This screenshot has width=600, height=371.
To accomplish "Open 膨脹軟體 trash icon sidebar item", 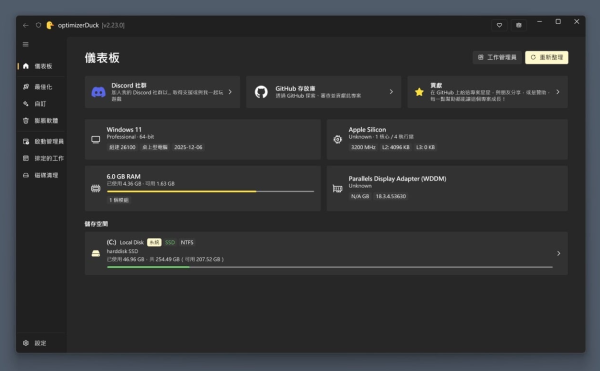I will click(42, 120).
